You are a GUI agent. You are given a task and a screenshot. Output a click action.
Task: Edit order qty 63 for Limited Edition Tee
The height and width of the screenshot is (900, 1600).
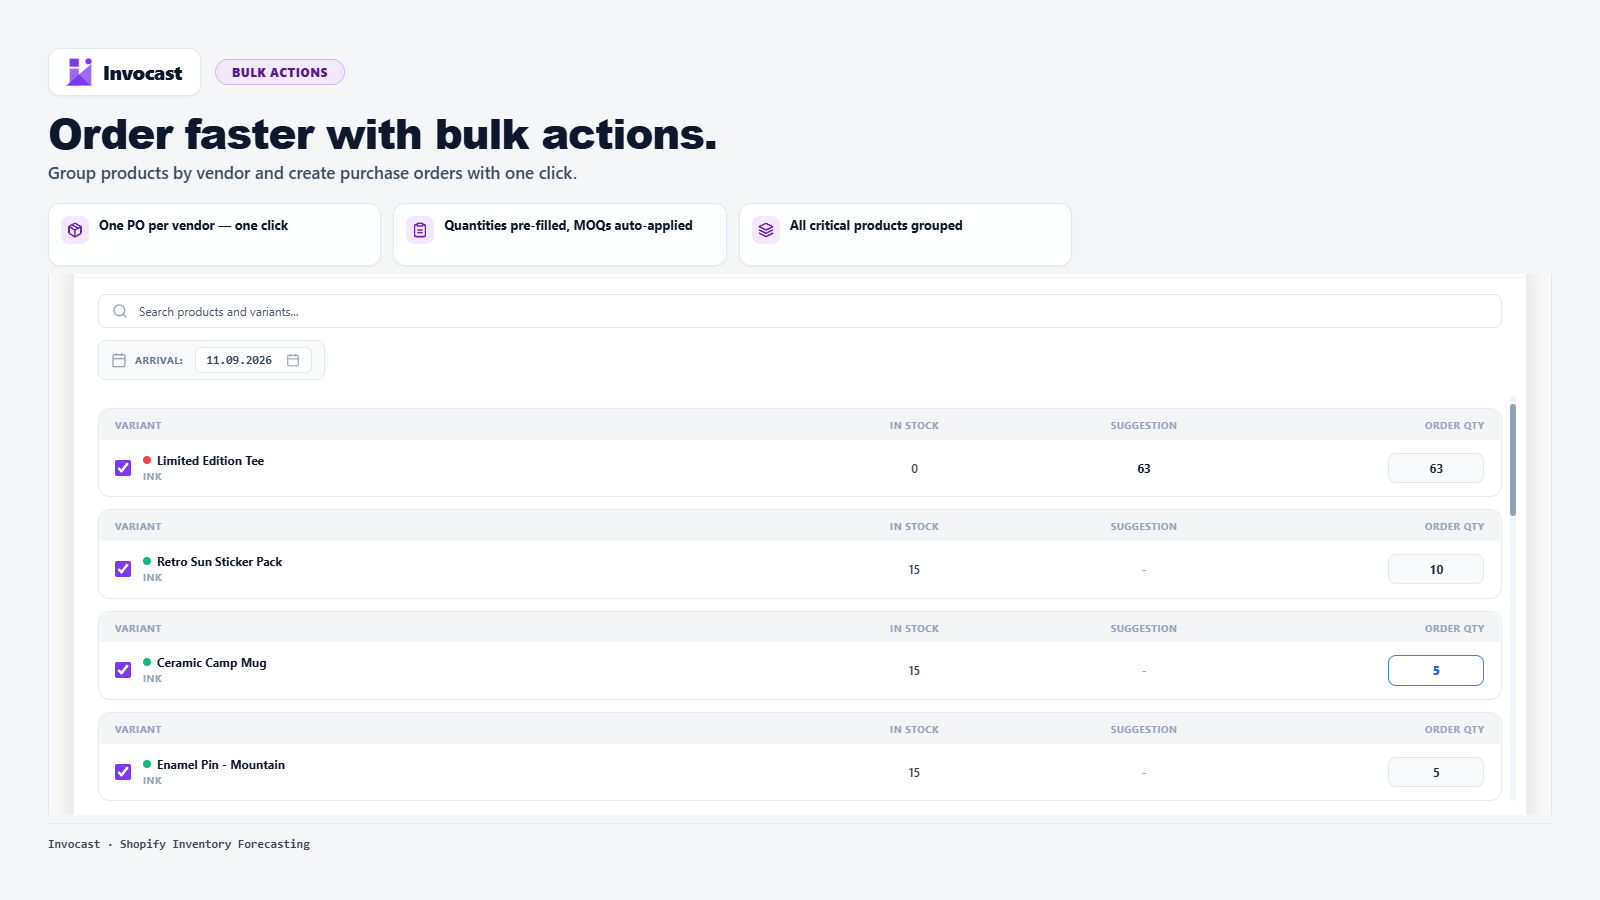(1436, 468)
